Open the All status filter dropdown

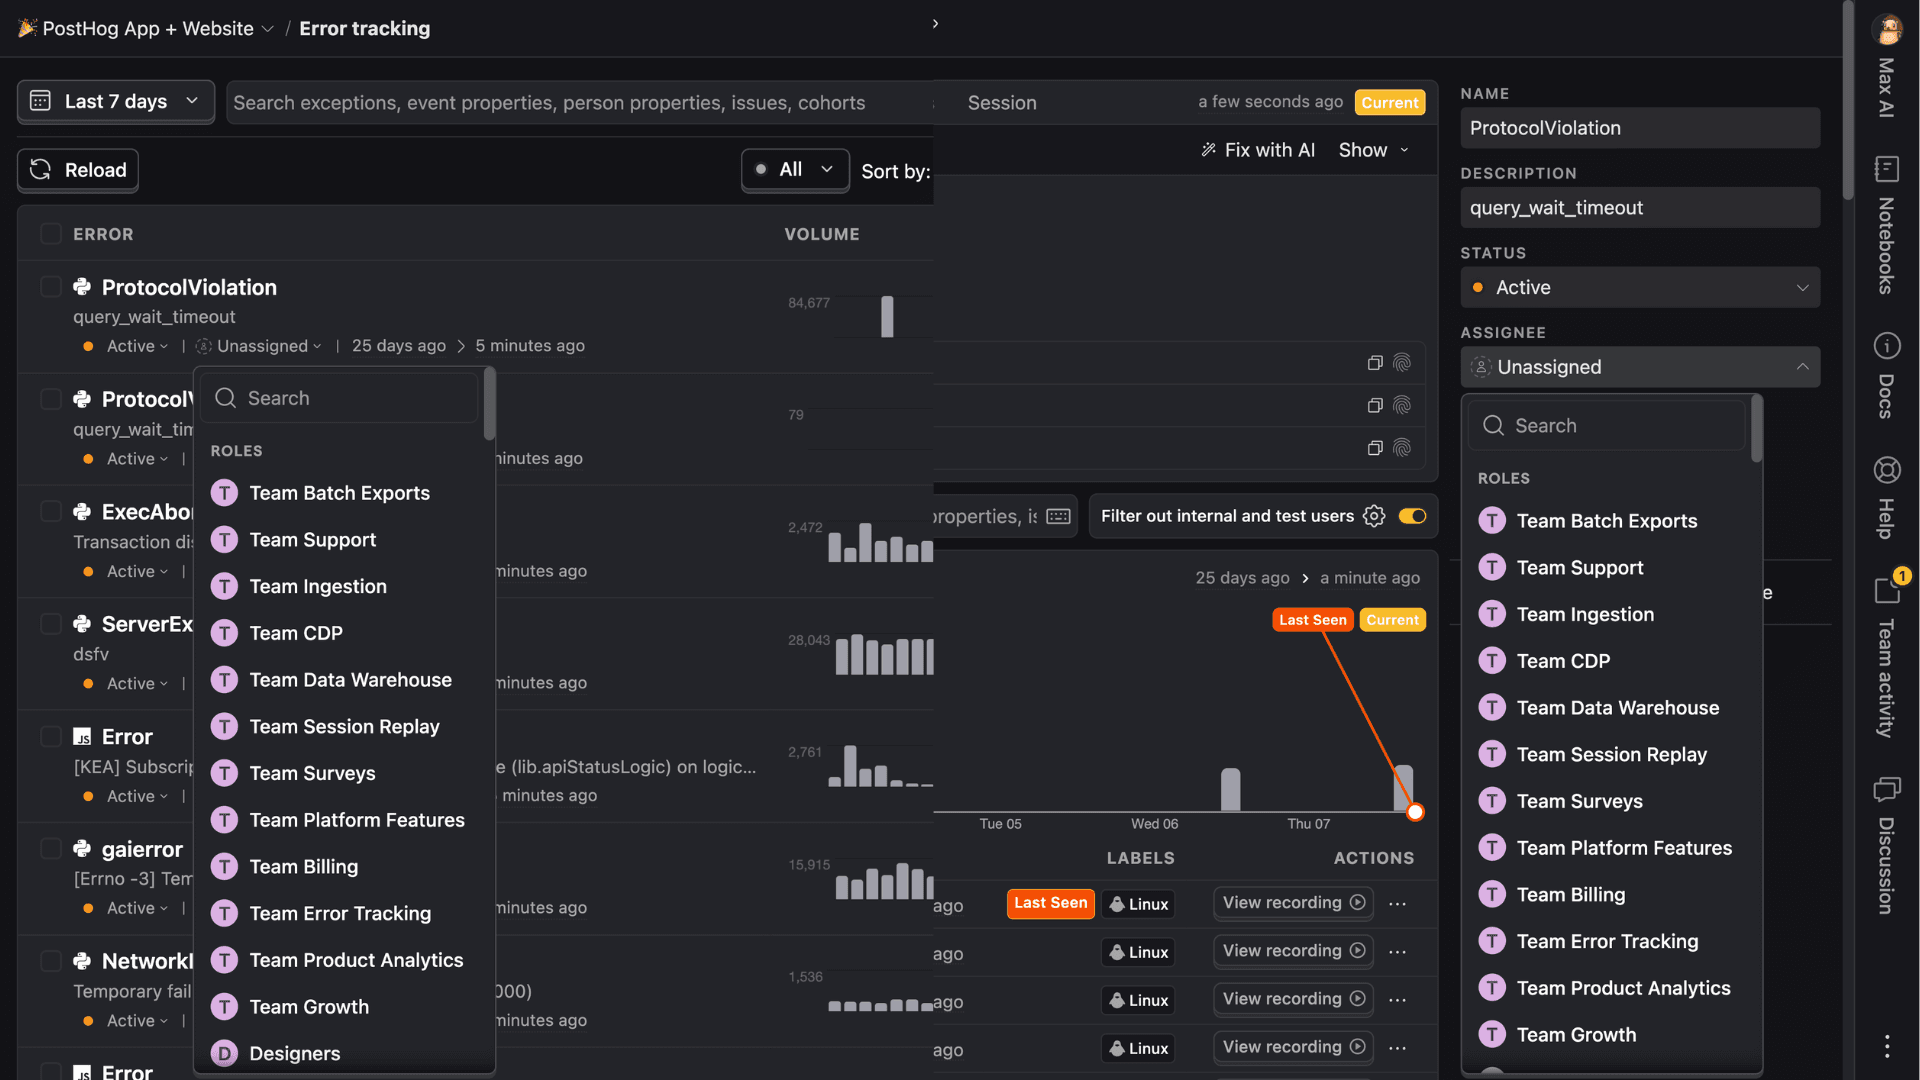795,169
